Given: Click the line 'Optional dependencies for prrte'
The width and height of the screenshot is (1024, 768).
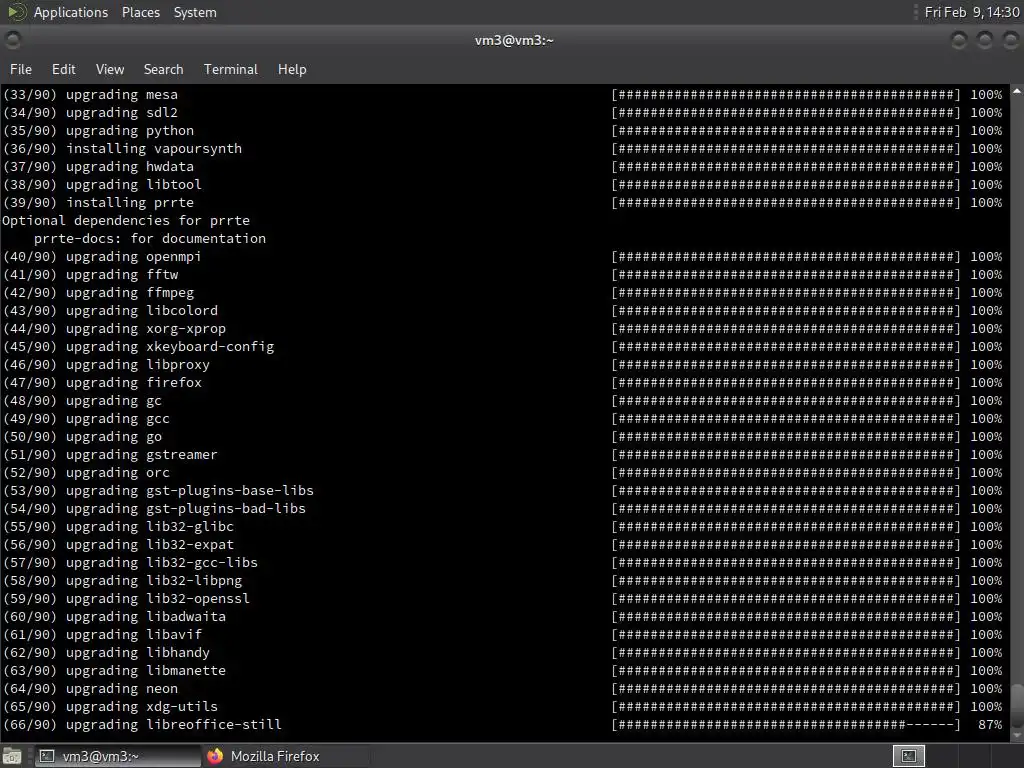Looking at the screenshot, I should click(x=125, y=220).
